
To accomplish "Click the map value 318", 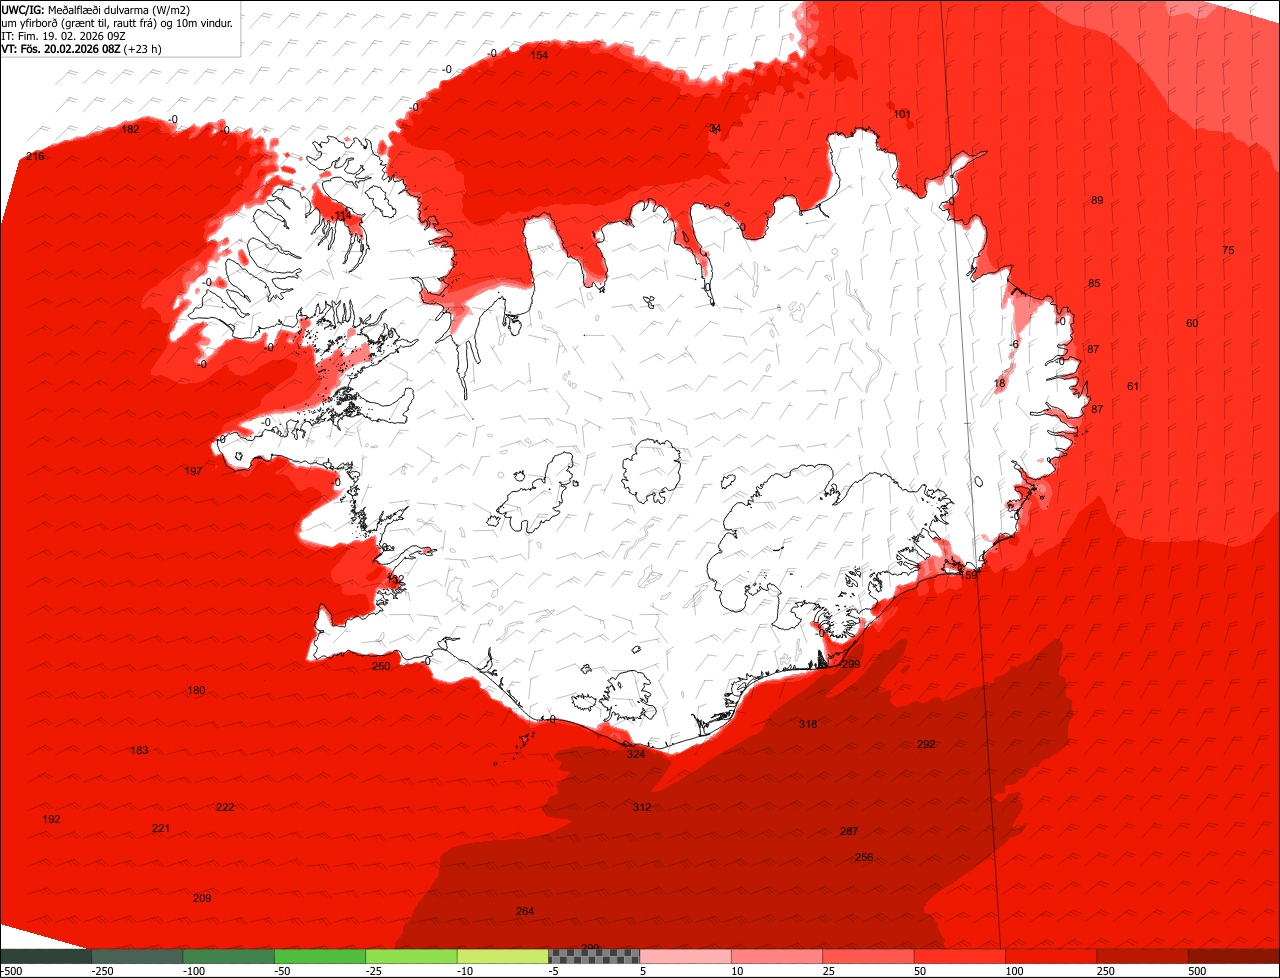I will [x=808, y=725].
